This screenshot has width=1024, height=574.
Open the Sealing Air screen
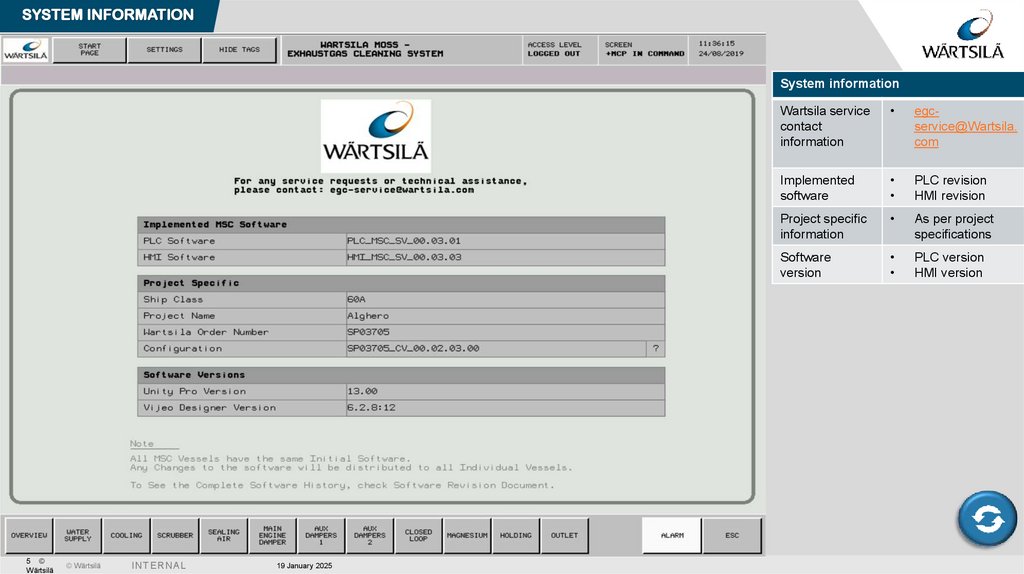(x=223, y=535)
